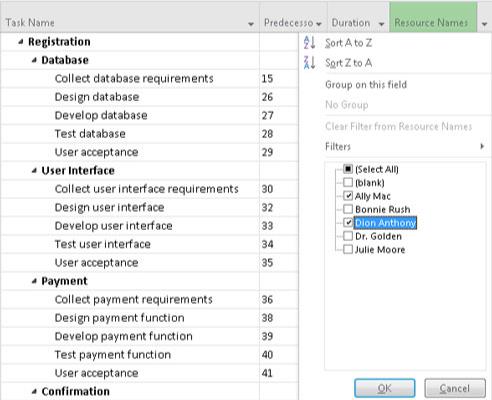The image size is (492, 400).
Task: Open the Duration column dropdown arrow
Action: (381, 24)
